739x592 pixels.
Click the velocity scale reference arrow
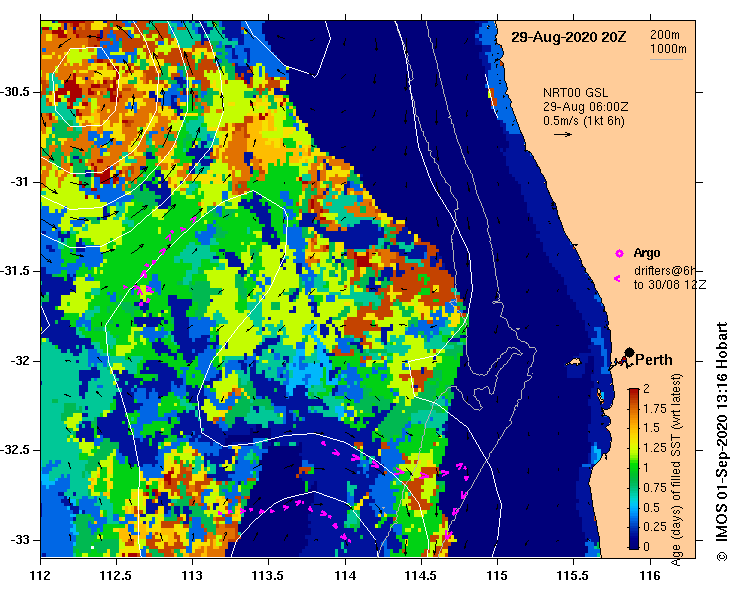click(x=563, y=135)
